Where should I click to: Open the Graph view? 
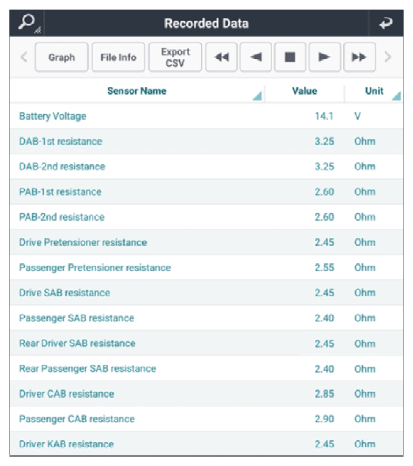[x=62, y=57]
